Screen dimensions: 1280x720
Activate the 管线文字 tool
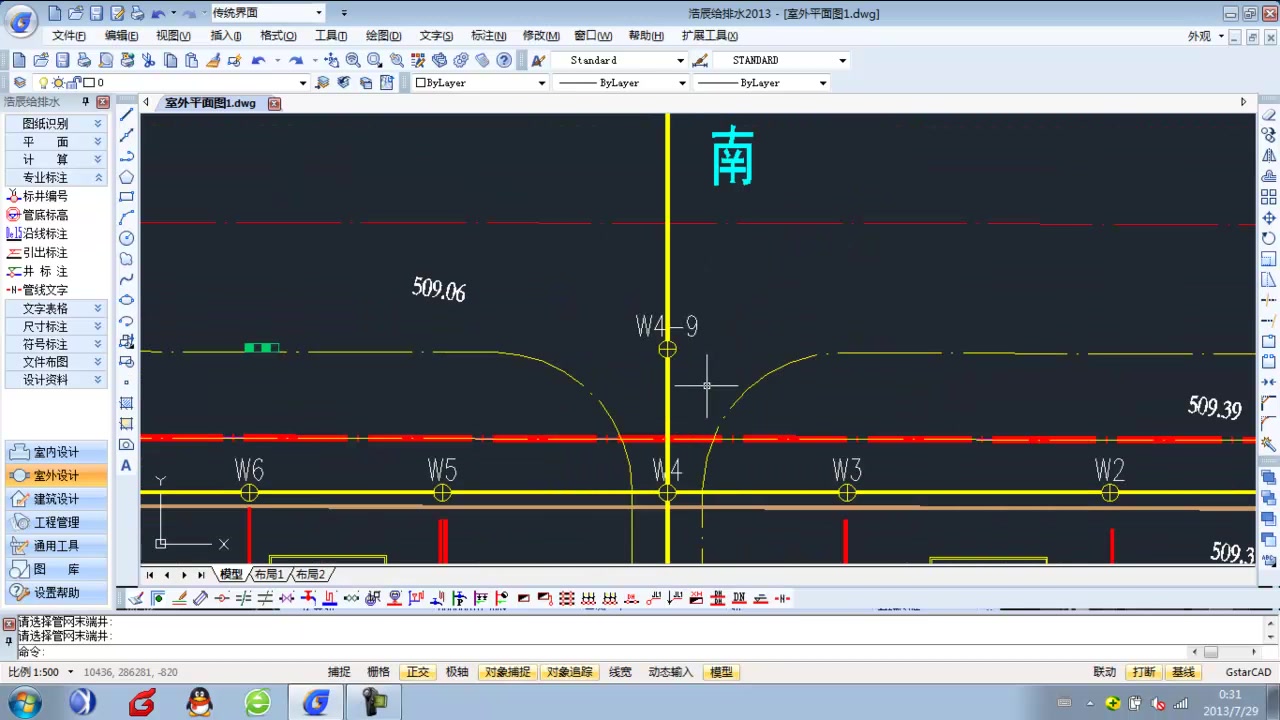point(46,290)
